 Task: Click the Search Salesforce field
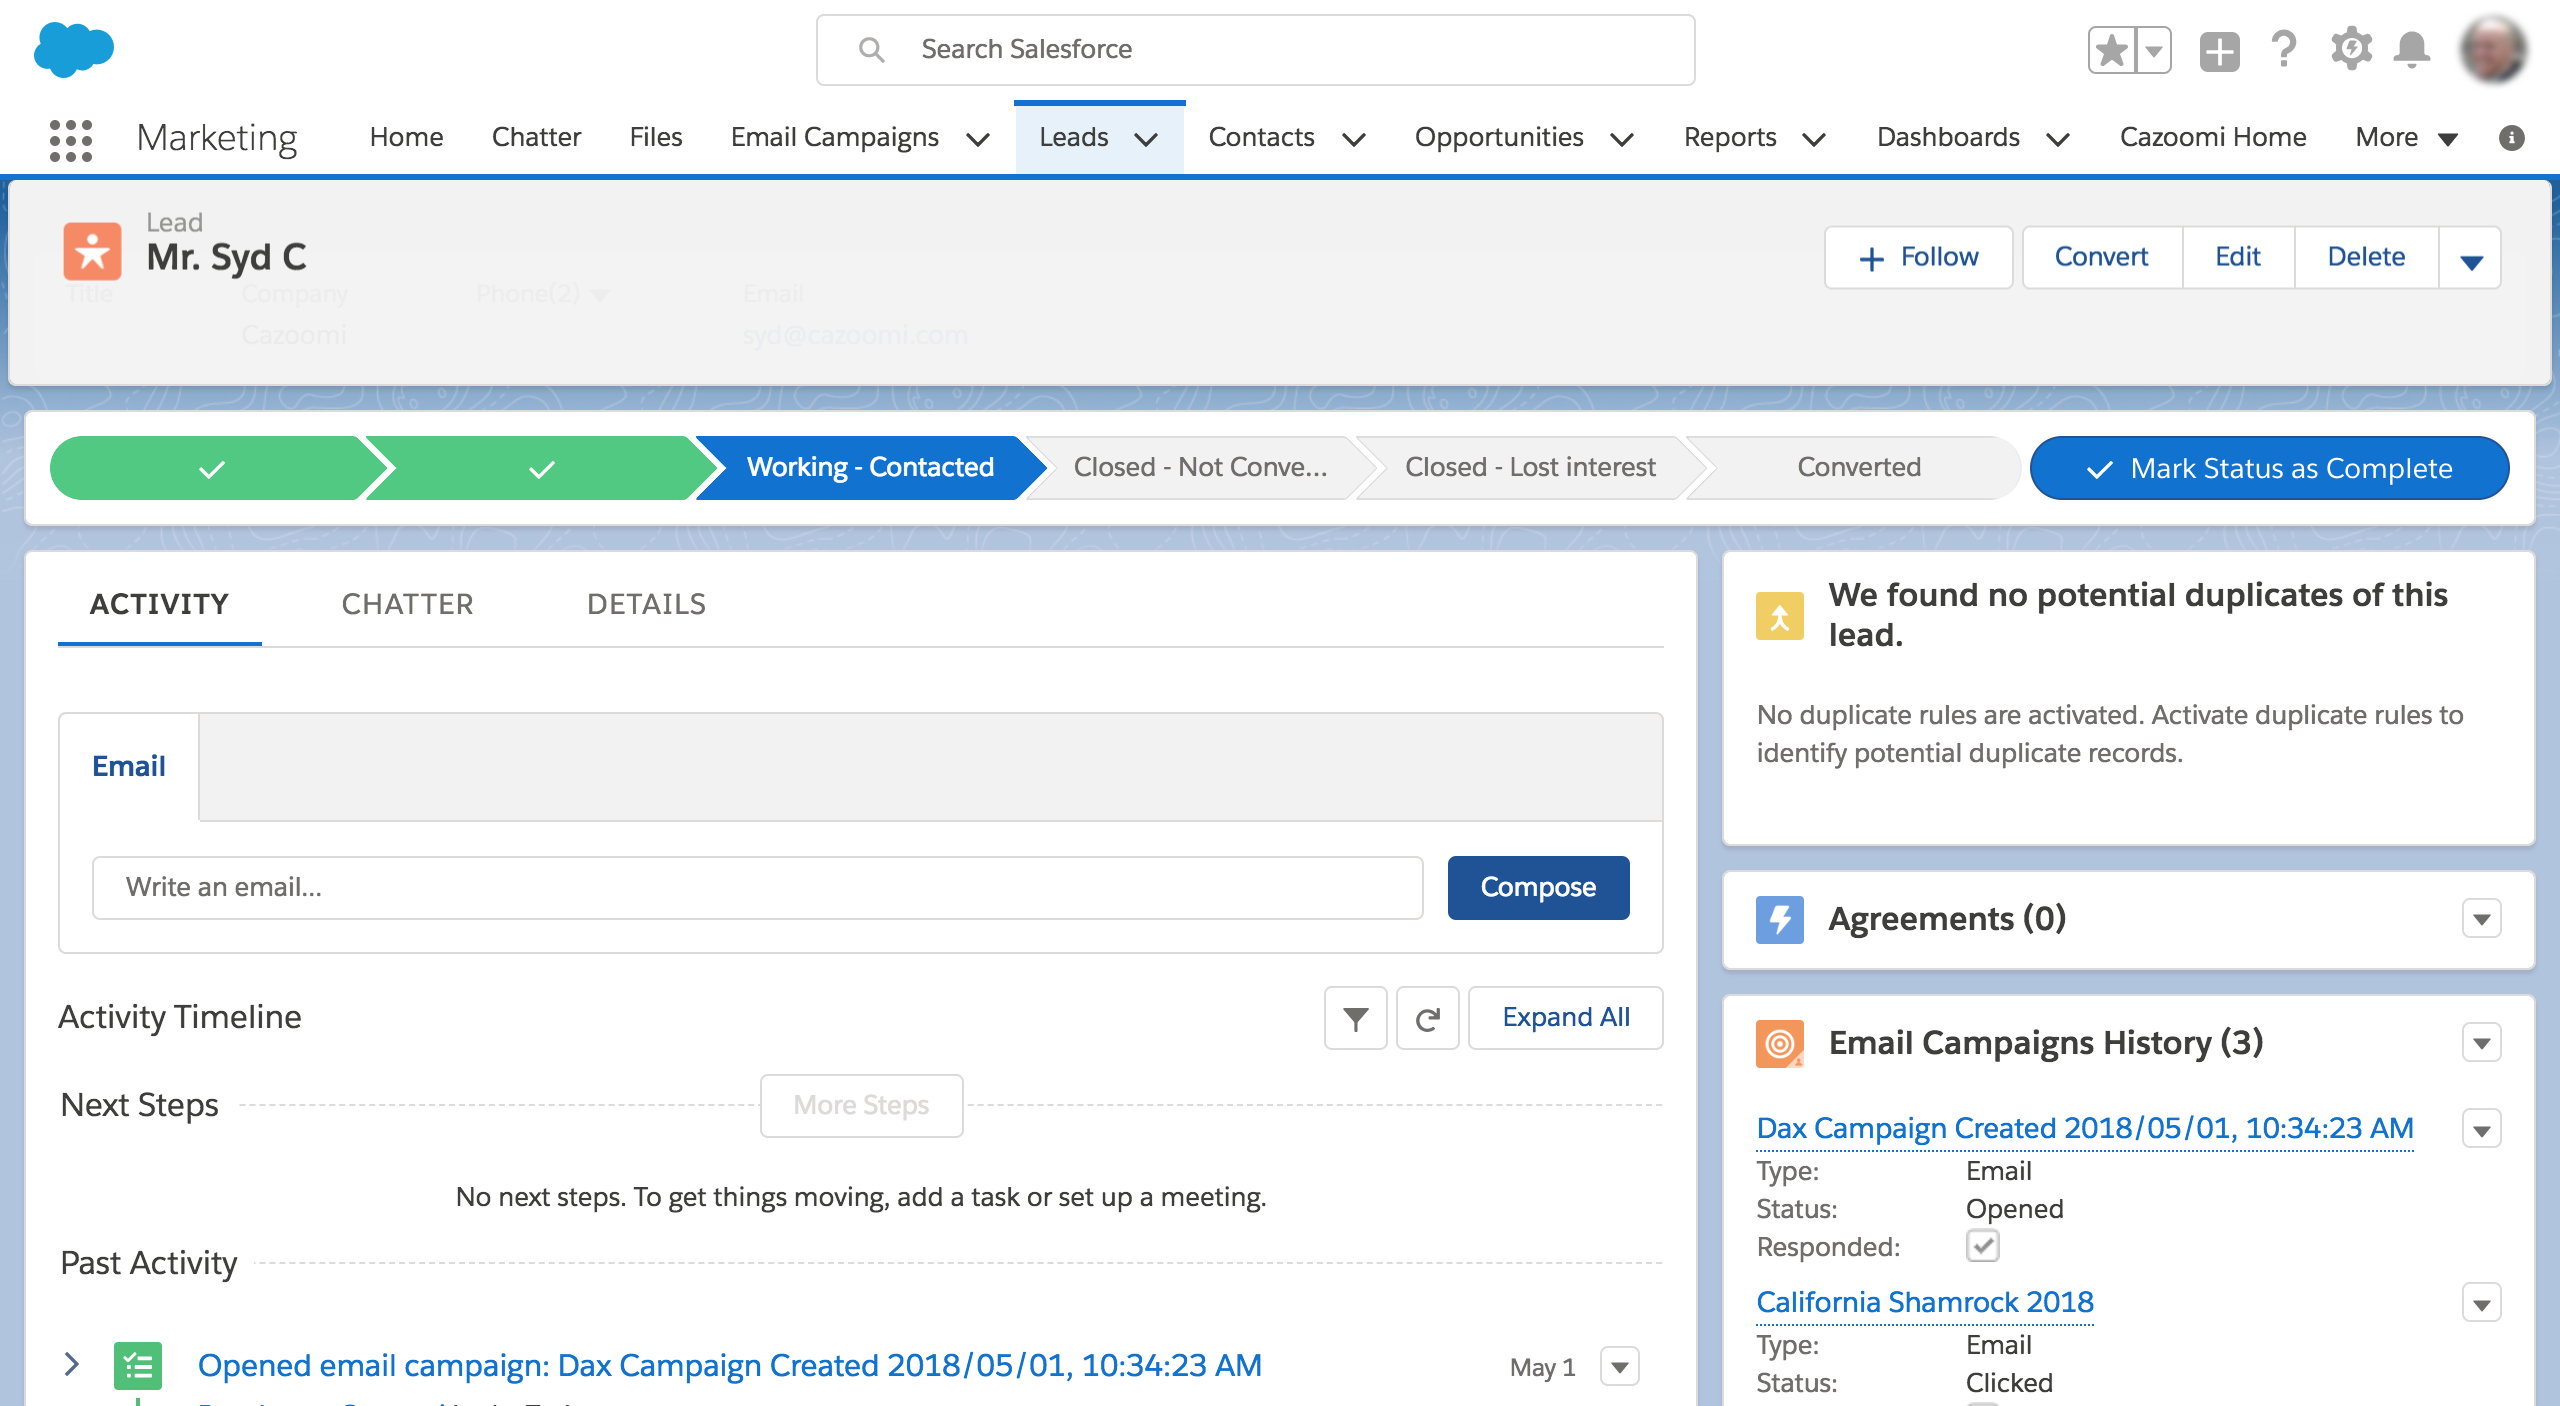[1256, 50]
